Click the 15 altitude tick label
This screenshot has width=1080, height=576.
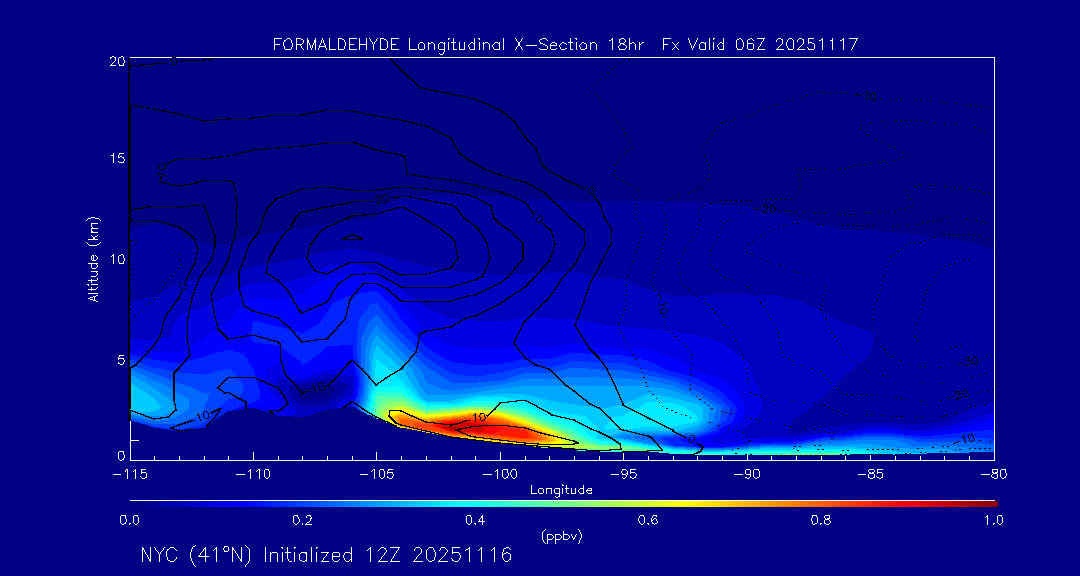click(116, 160)
